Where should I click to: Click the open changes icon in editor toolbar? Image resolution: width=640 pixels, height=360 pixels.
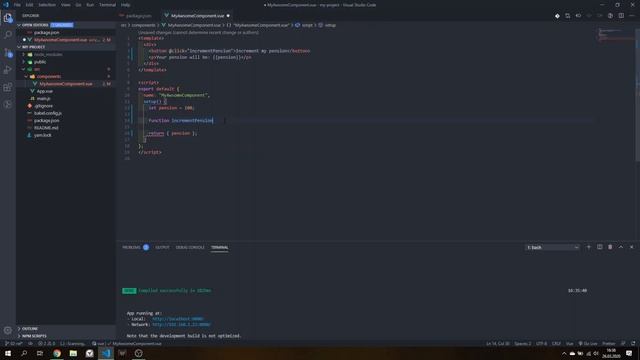(x=578, y=16)
